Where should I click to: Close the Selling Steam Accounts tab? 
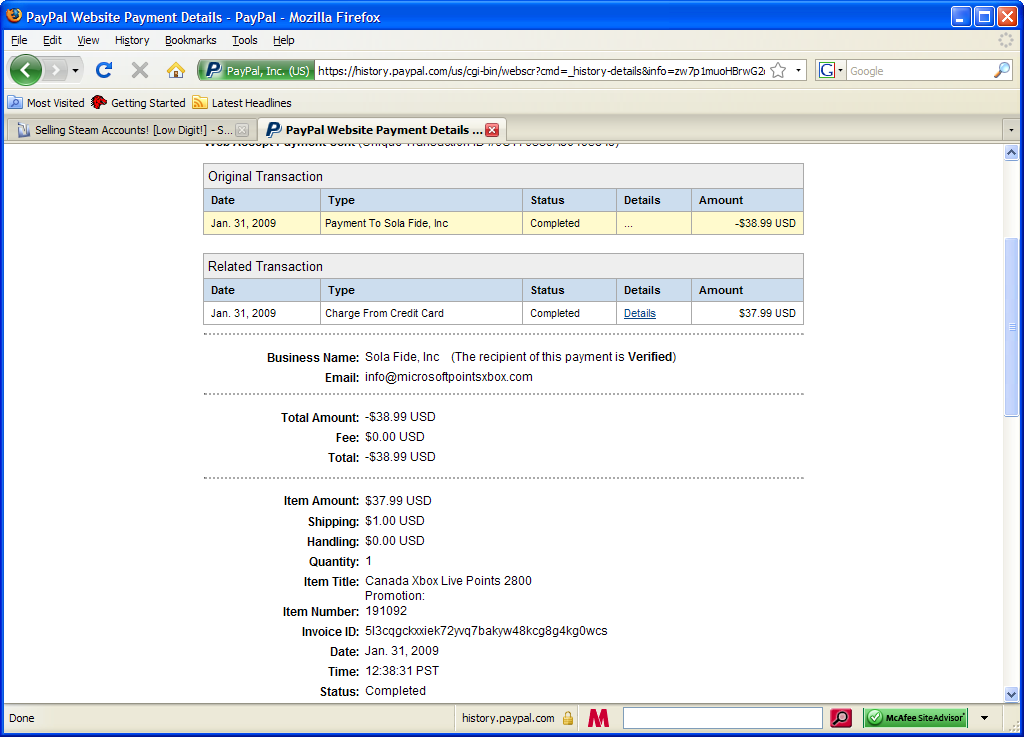pyautogui.click(x=242, y=130)
